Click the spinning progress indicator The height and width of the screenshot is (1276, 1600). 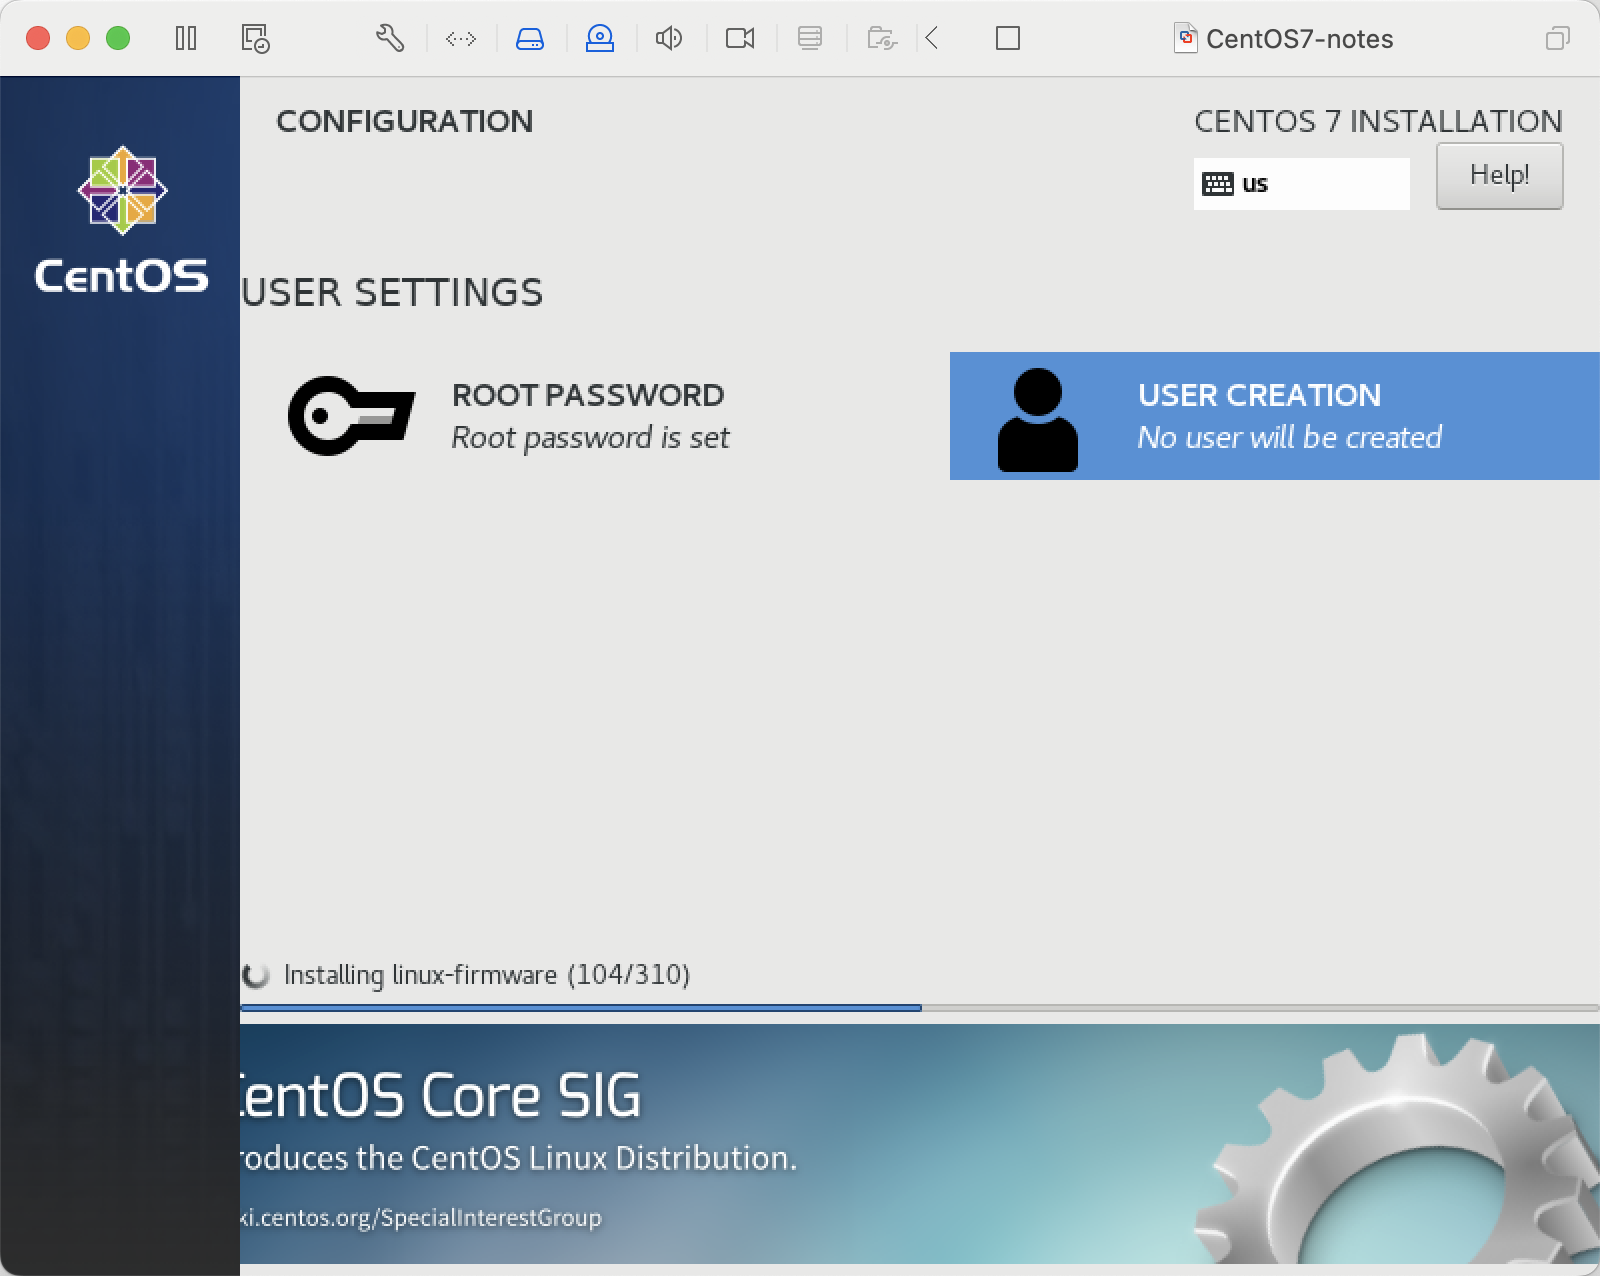(256, 975)
